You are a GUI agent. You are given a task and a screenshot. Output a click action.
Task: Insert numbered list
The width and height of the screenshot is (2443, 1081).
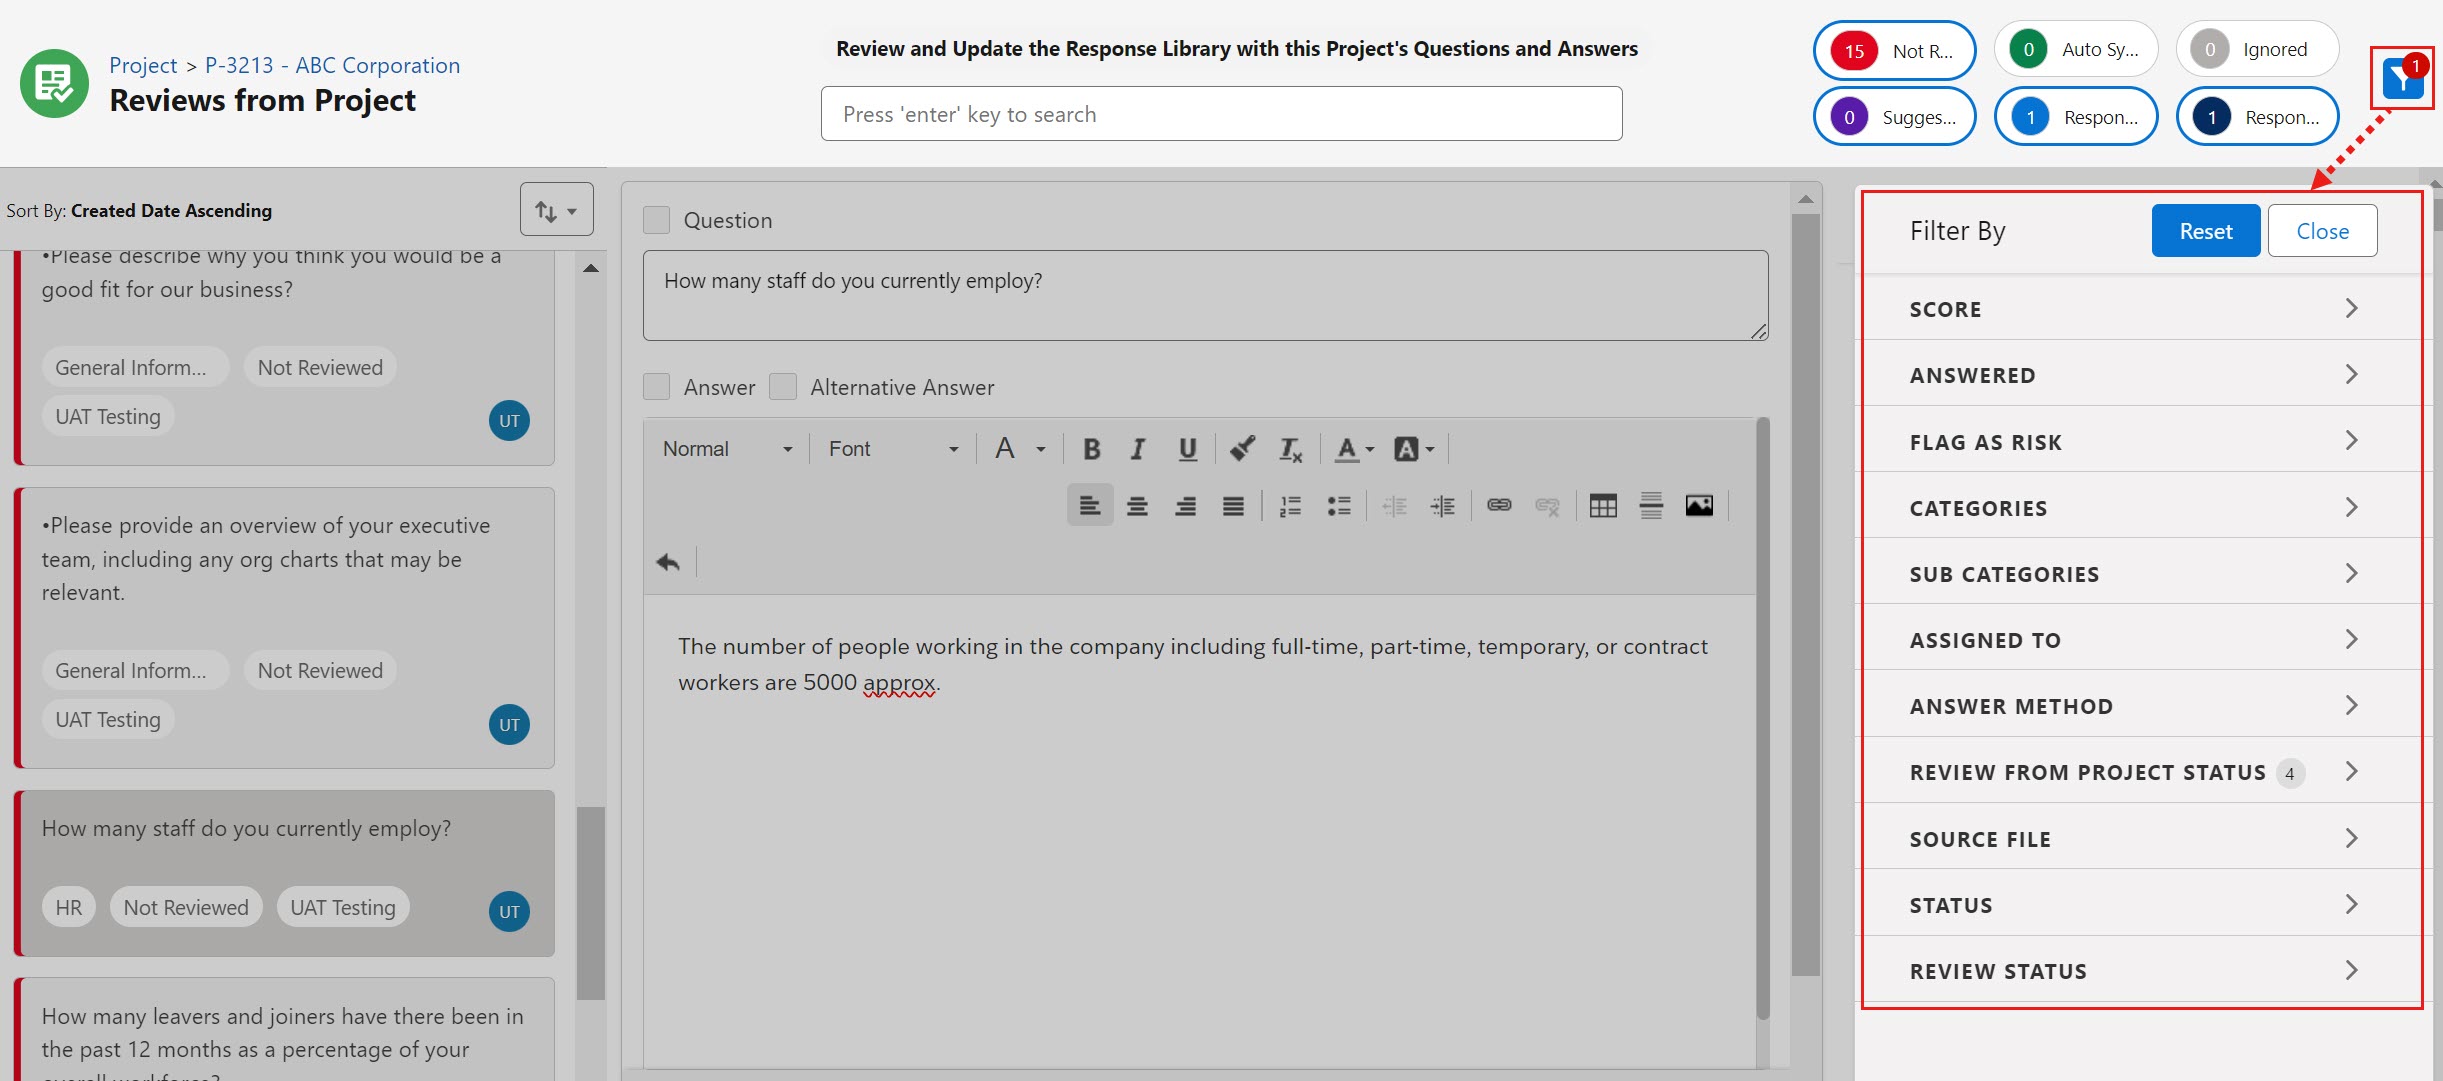click(x=1290, y=506)
